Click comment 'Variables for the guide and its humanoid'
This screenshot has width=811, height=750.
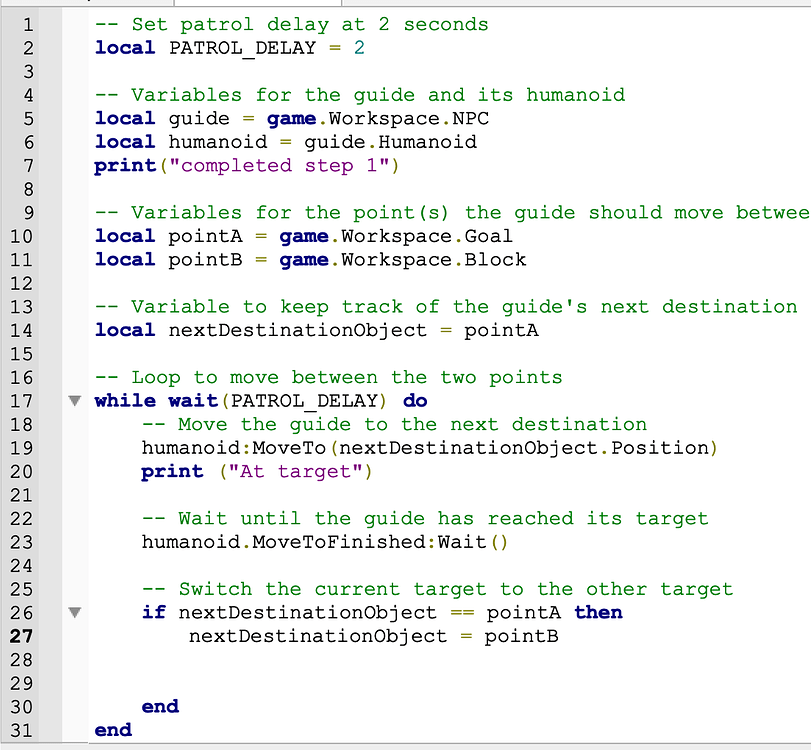[360, 95]
